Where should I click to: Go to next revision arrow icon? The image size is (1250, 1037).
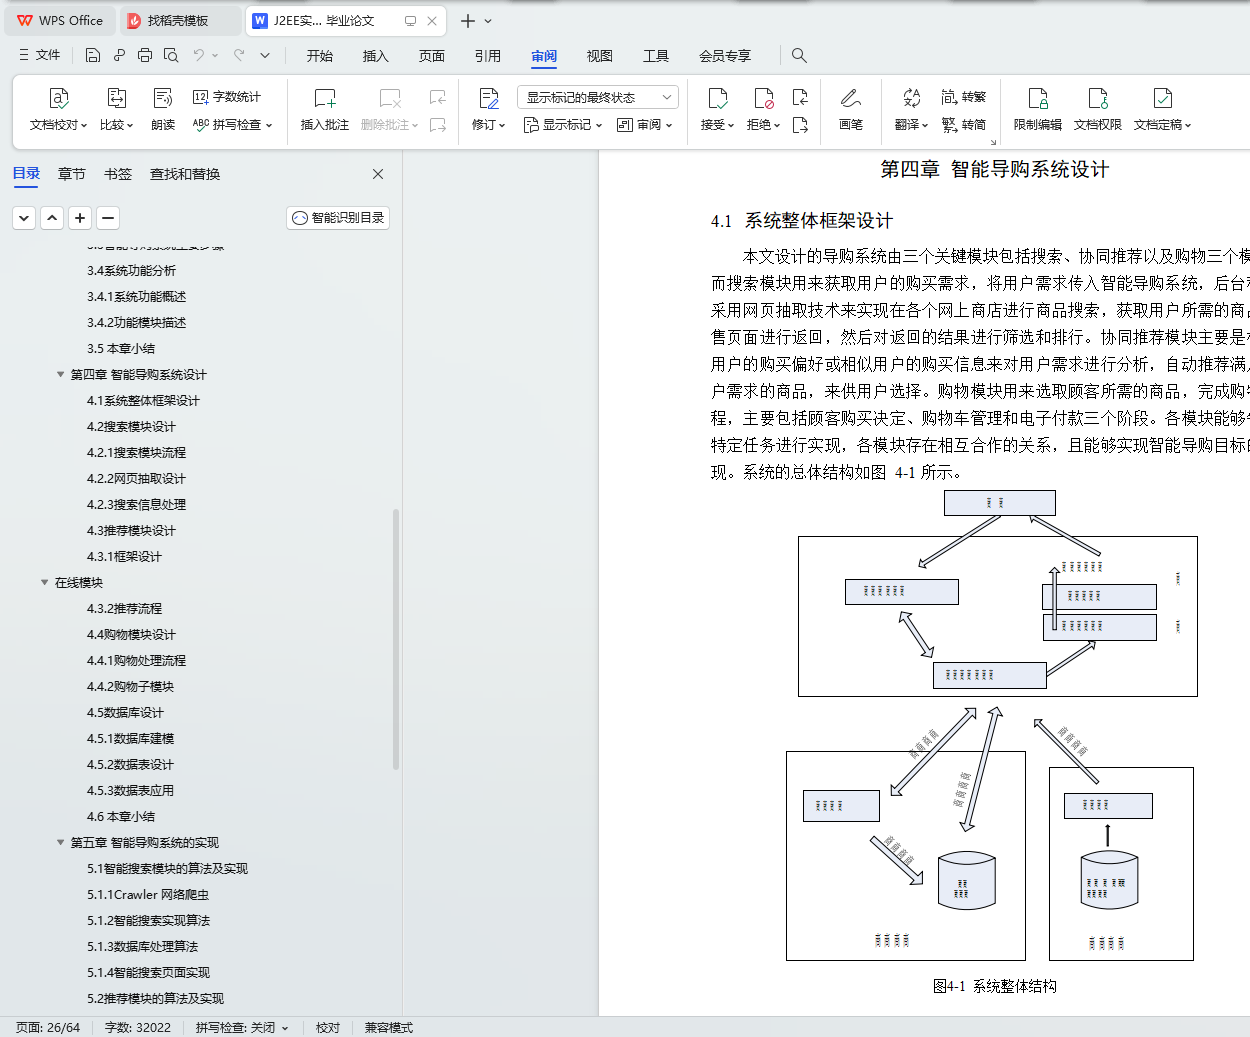pos(800,125)
